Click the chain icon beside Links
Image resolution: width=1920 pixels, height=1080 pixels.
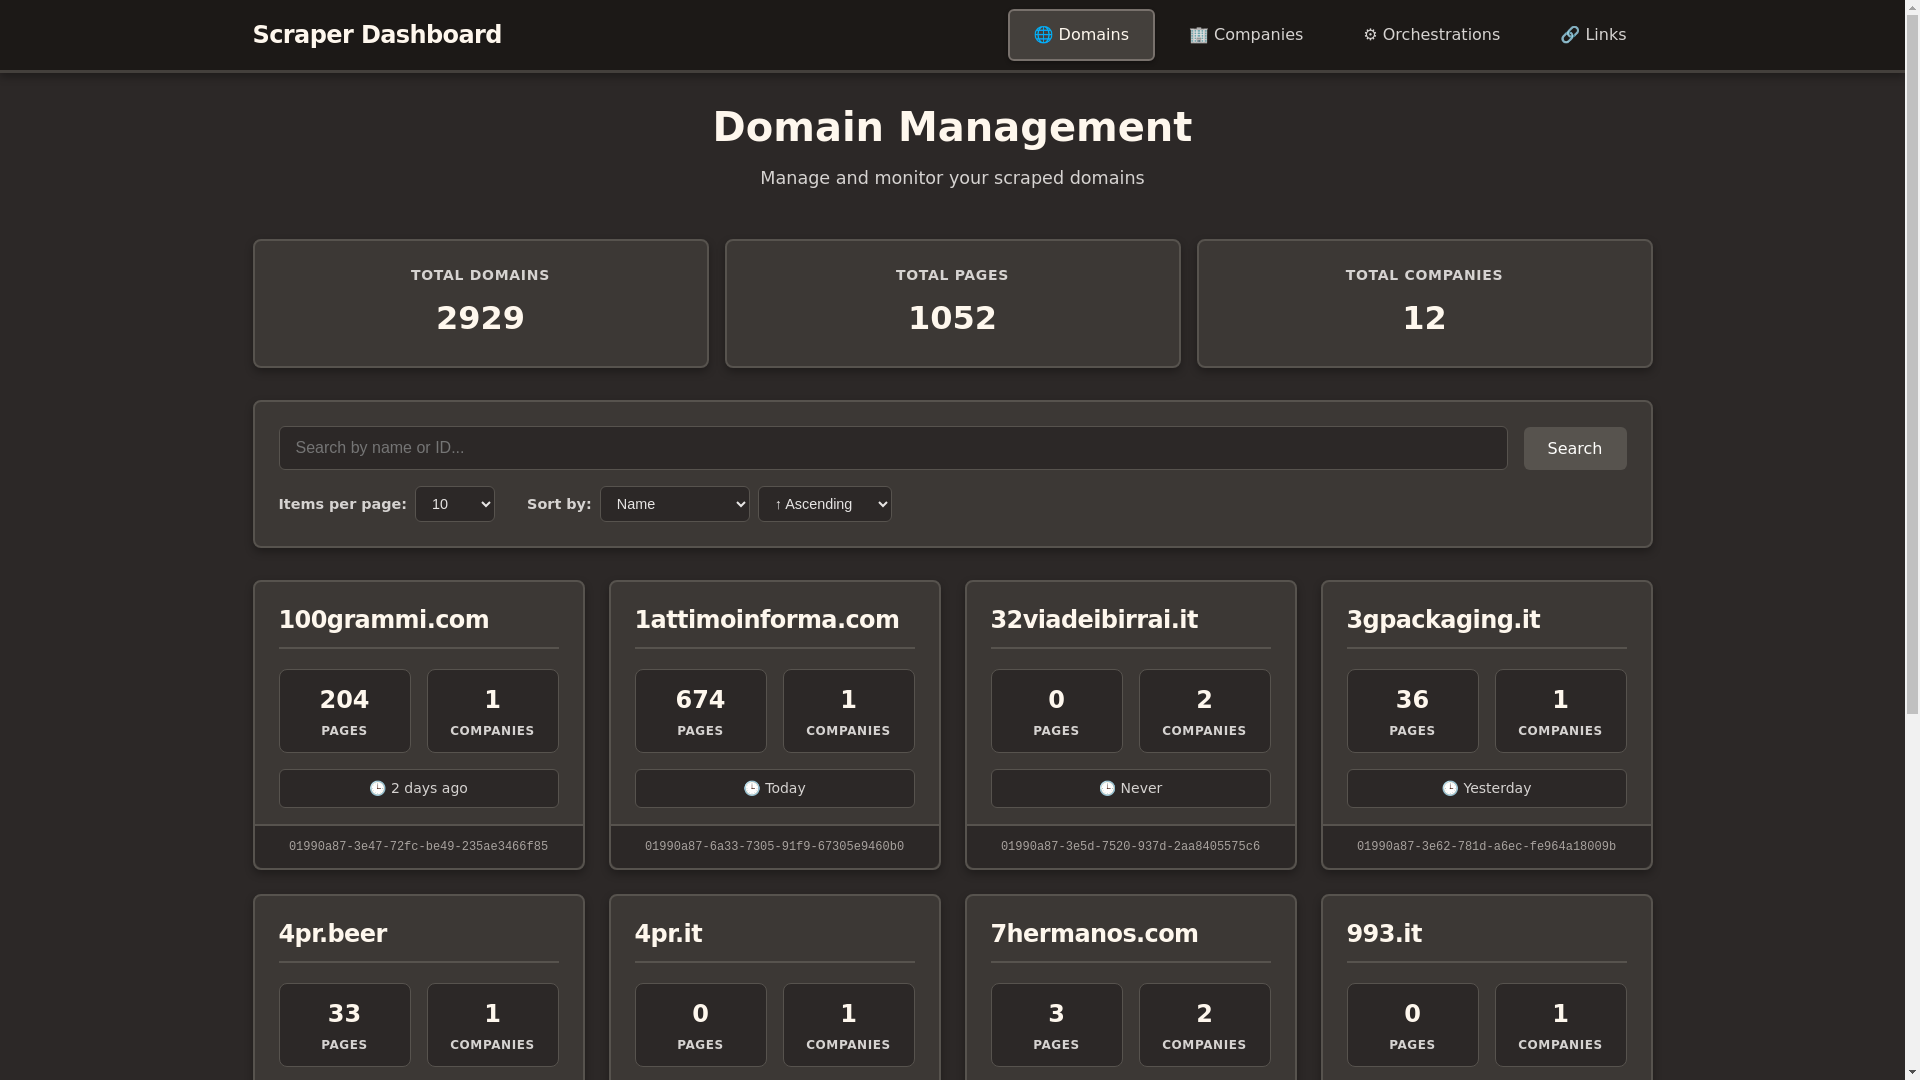pyautogui.click(x=1570, y=35)
